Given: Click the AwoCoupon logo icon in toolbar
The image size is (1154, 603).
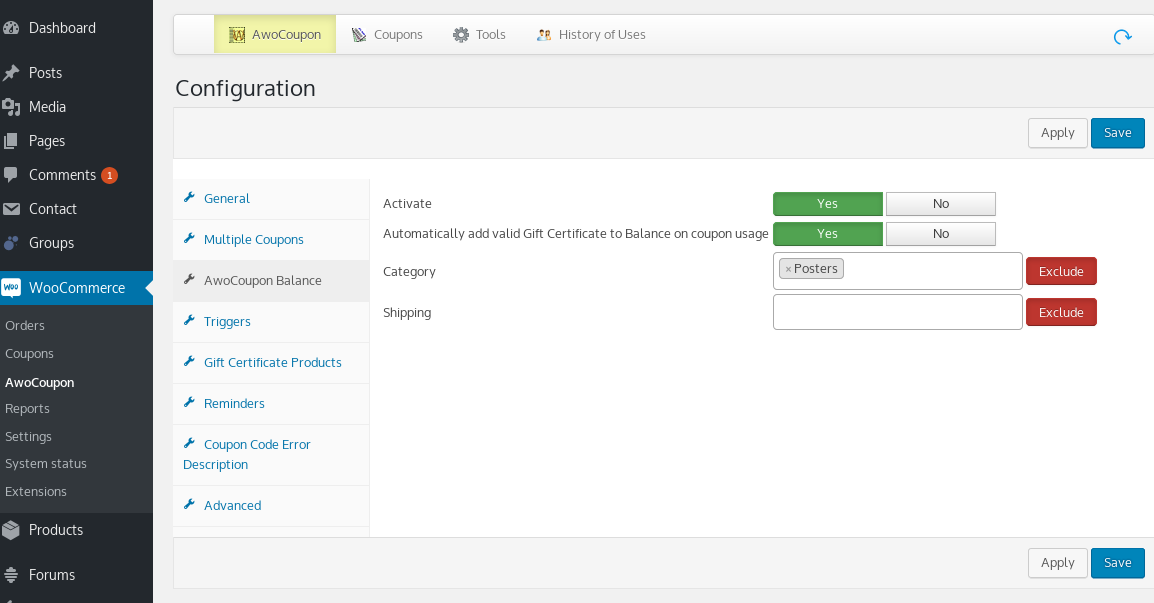Looking at the screenshot, I should tap(237, 35).
